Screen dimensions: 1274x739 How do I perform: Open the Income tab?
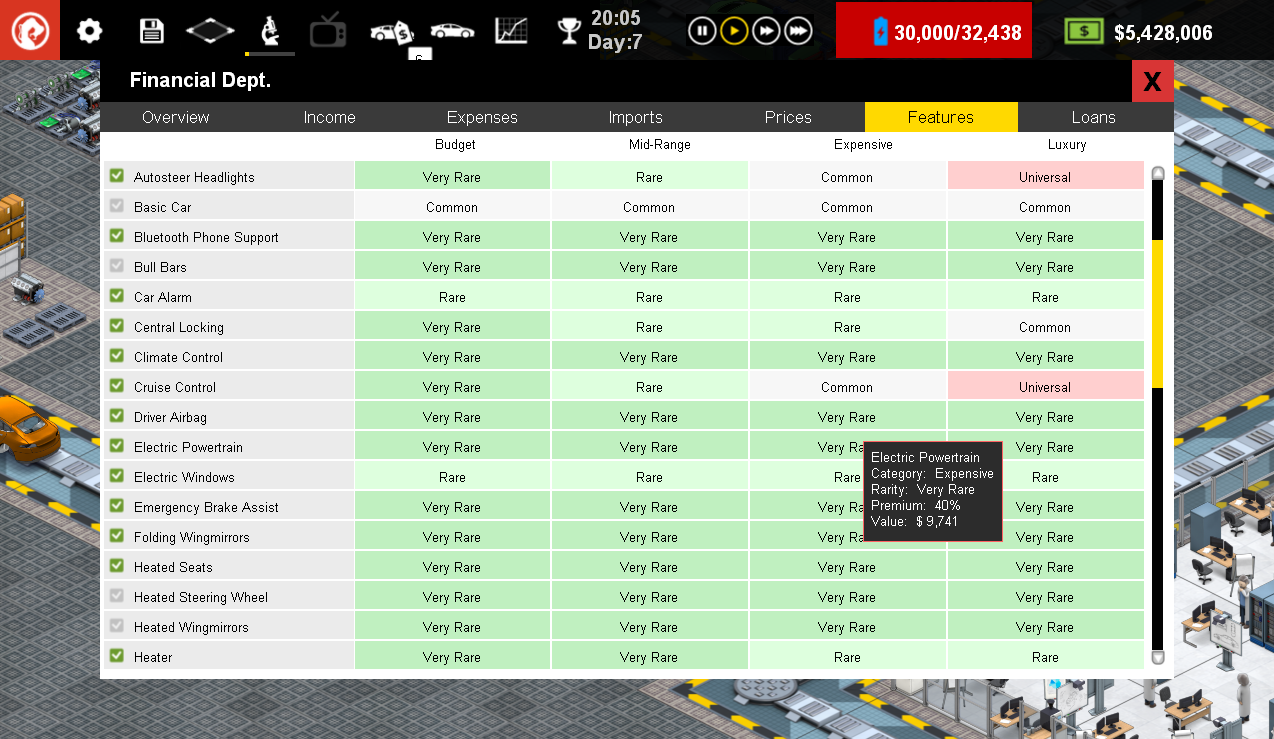[330, 117]
